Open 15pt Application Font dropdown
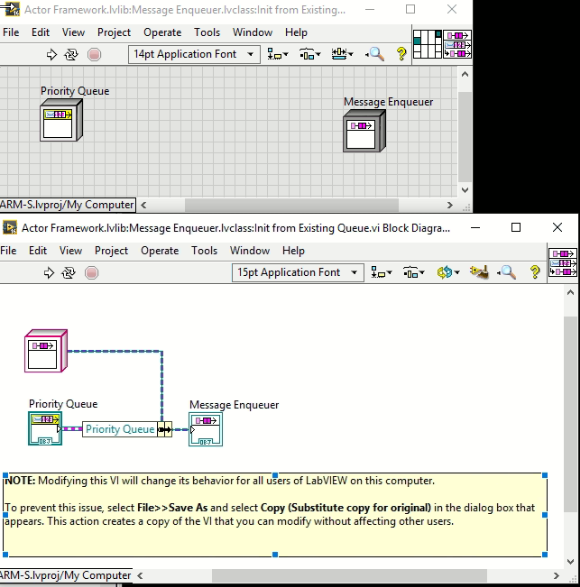Viewport: 580px width, 587px height. (298, 273)
